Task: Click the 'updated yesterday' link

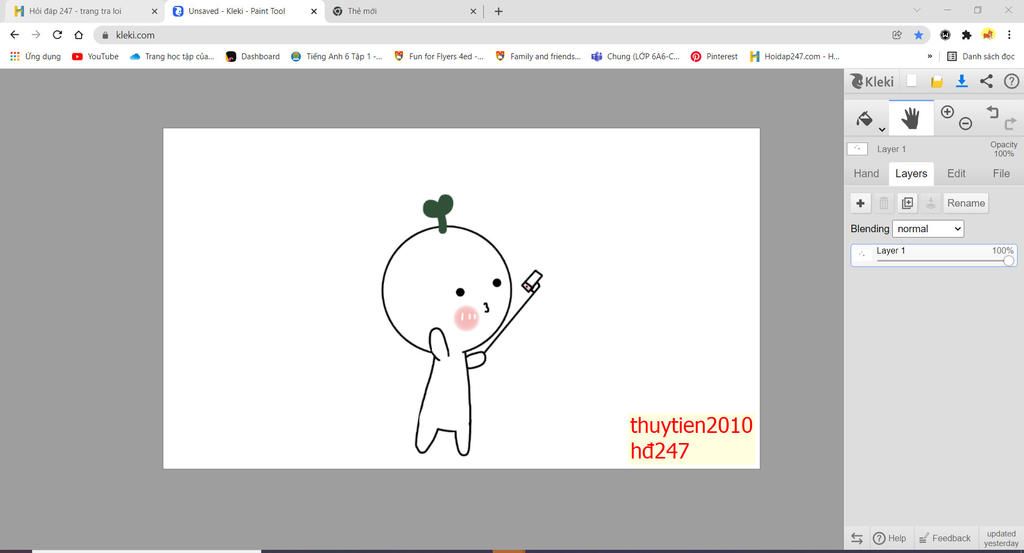Action: point(1000,538)
